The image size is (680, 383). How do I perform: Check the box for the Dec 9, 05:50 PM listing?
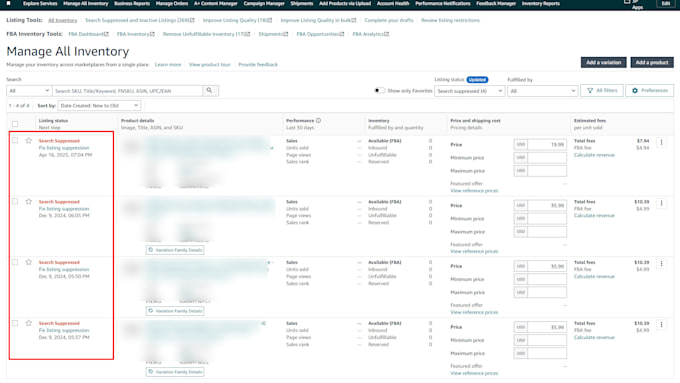click(x=15, y=262)
